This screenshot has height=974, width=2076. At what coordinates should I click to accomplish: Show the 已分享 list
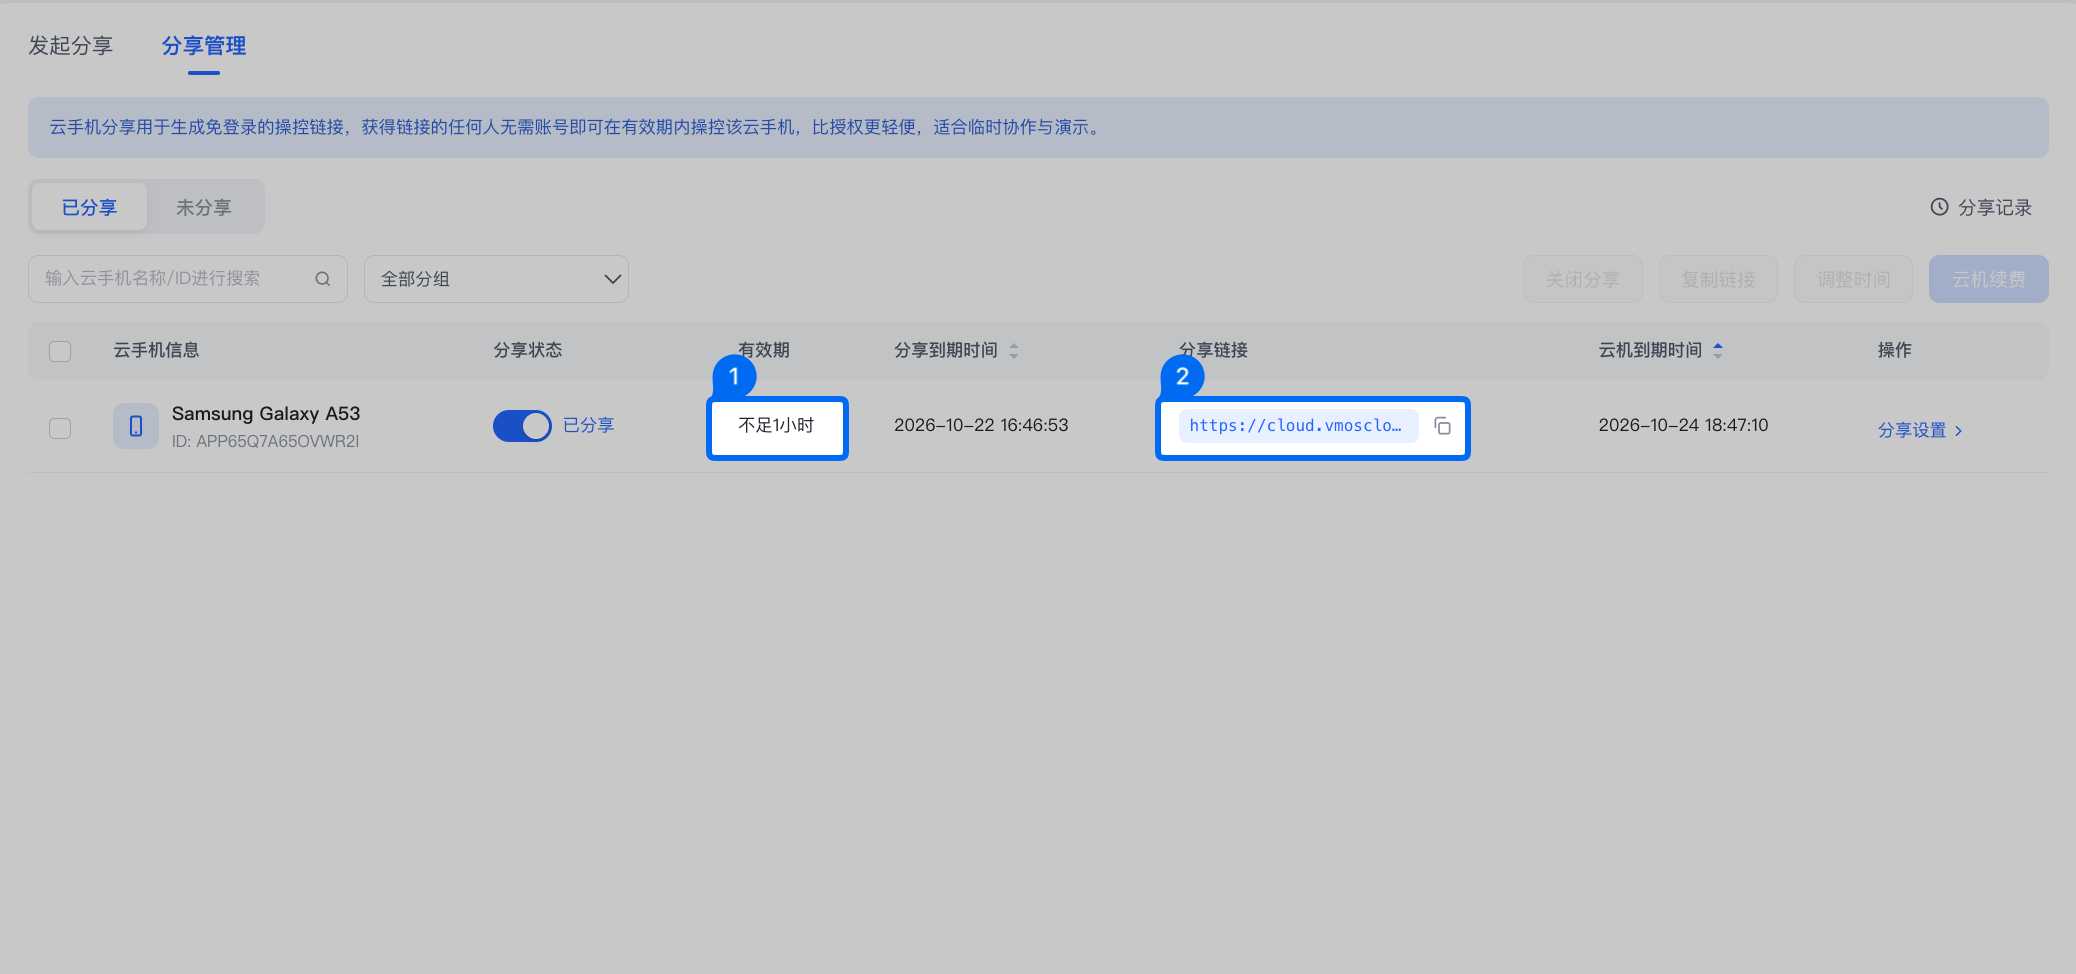tap(90, 207)
